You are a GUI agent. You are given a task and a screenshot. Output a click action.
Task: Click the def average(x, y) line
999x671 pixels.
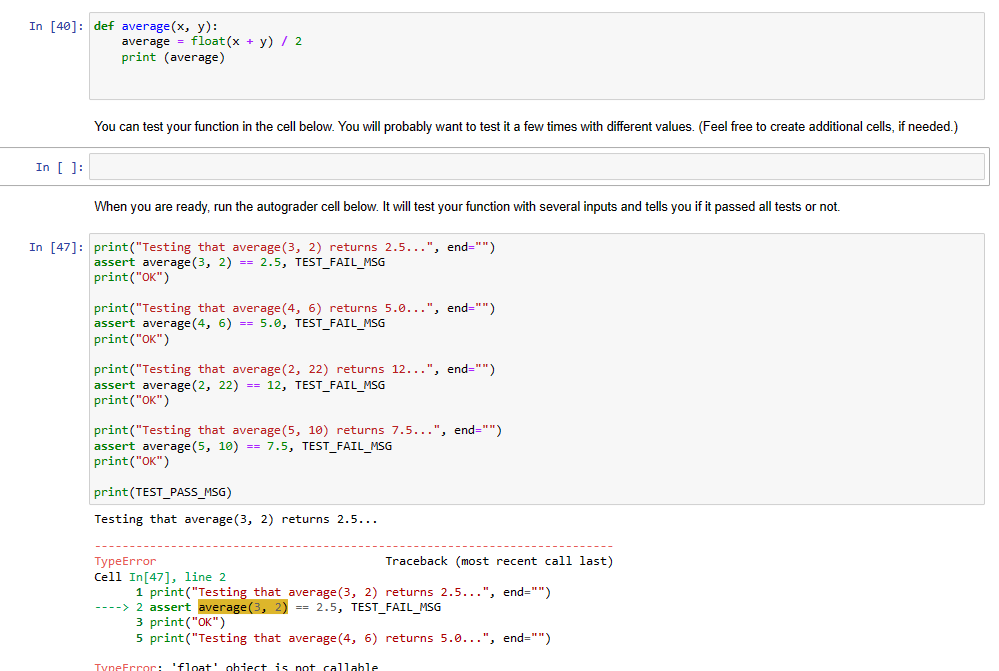[x=170, y=25]
